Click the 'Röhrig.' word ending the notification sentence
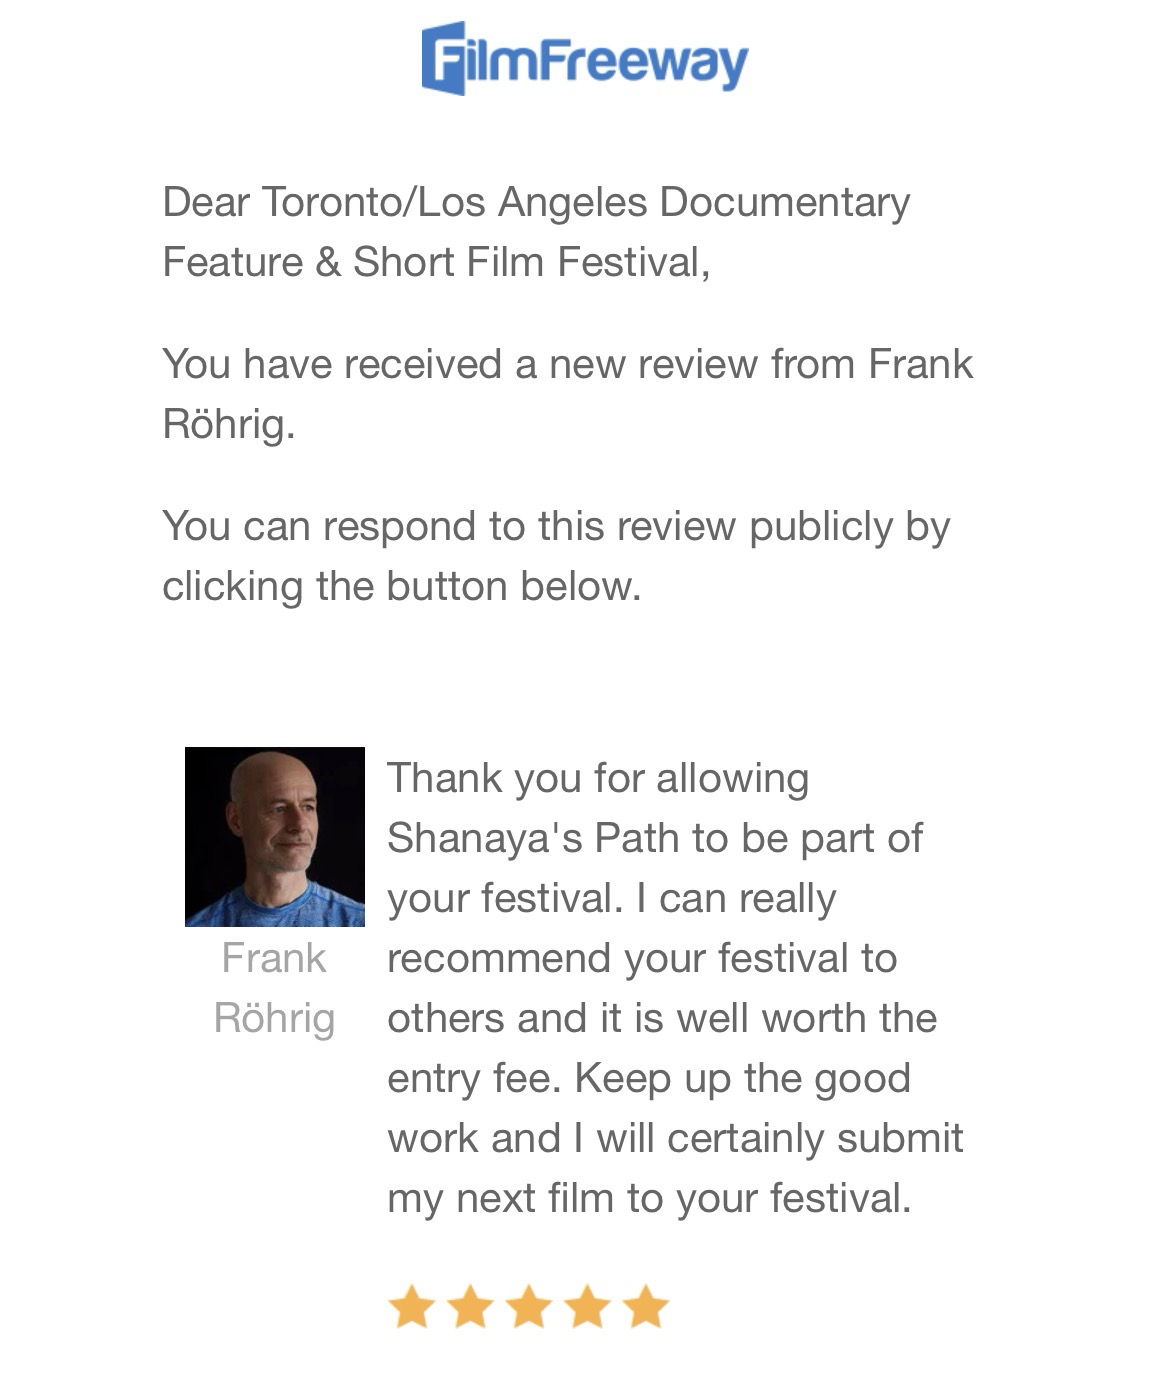Screen dimensions: 1170x1396 click(x=229, y=424)
